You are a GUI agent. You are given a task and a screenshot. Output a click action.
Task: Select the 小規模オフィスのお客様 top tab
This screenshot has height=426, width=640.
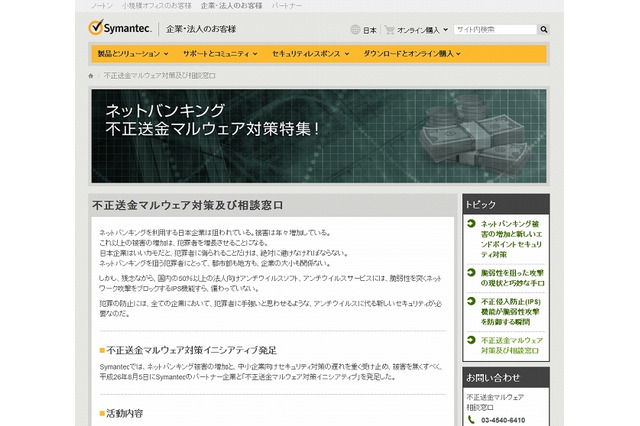[156, 6]
